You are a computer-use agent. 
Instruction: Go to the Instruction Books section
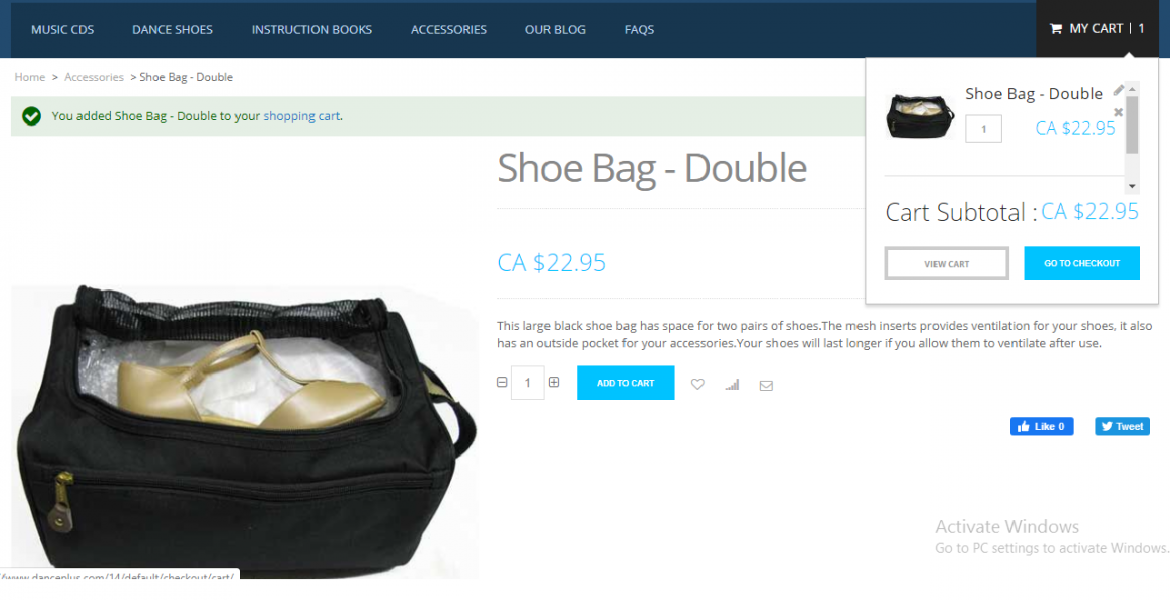(x=312, y=29)
